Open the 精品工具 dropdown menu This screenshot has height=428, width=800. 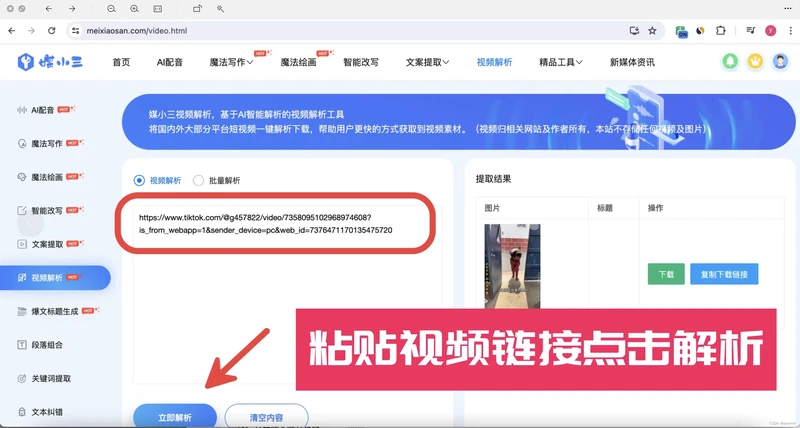pyautogui.click(x=560, y=62)
